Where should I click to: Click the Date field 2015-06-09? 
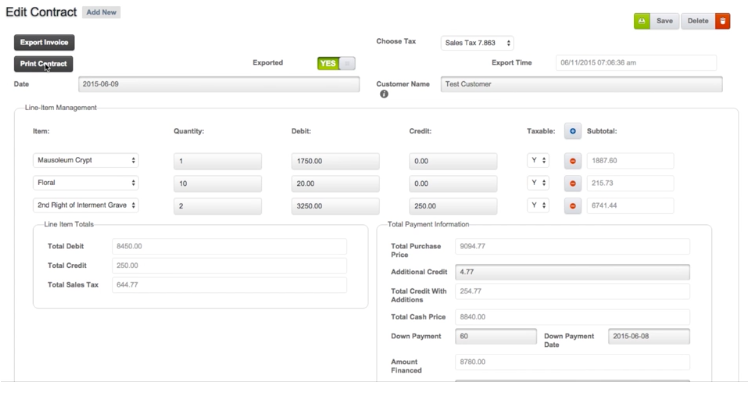point(219,84)
